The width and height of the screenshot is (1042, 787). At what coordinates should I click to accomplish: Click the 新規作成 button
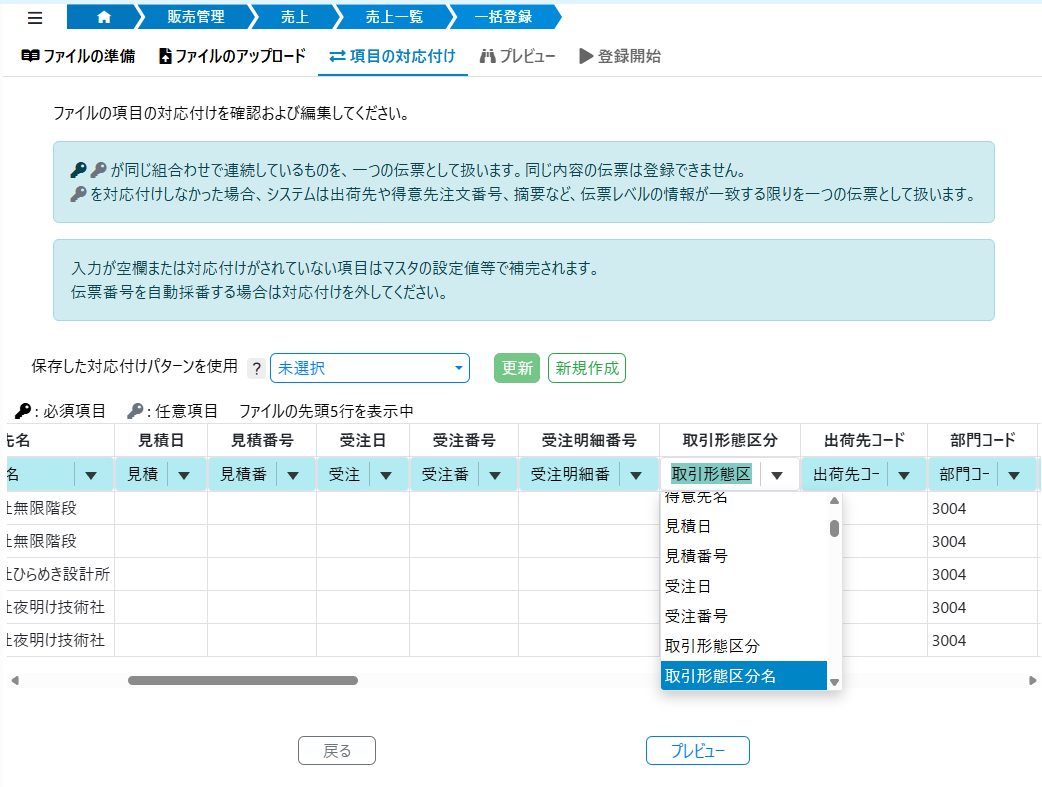pyautogui.click(x=586, y=368)
